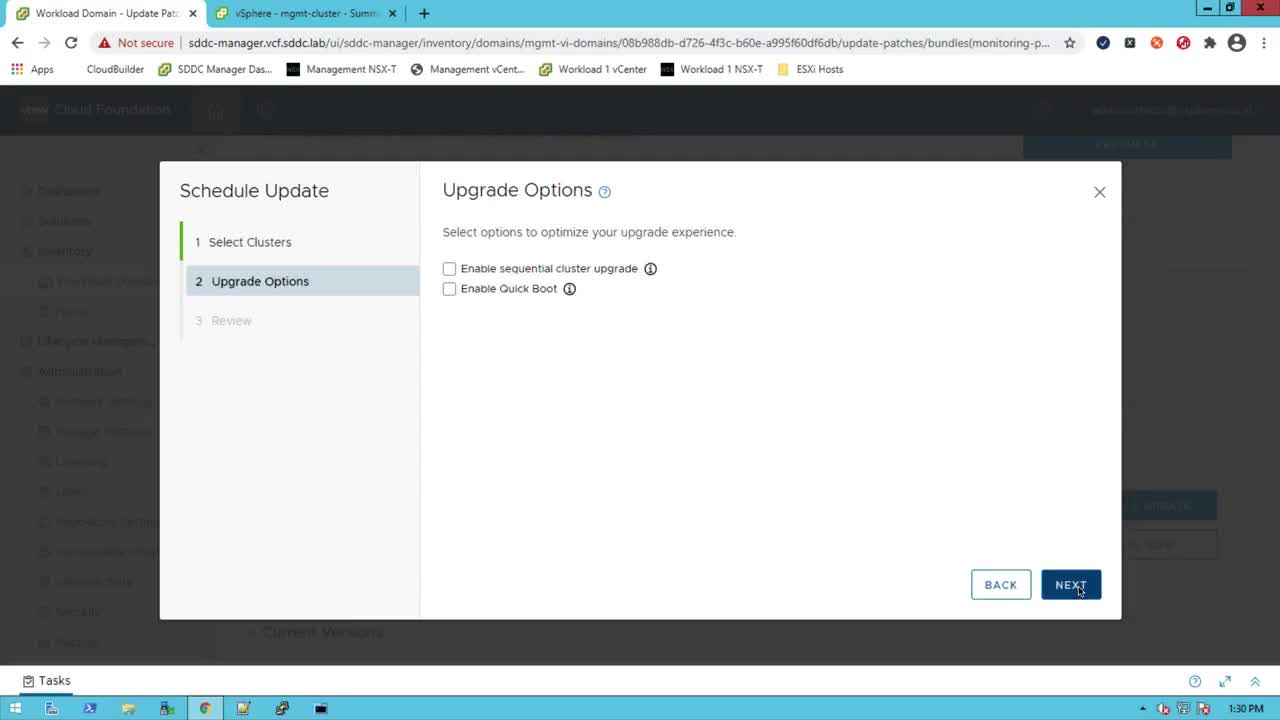
Task: Open Workload 1 vCenter bookmark
Action: click(x=593, y=69)
